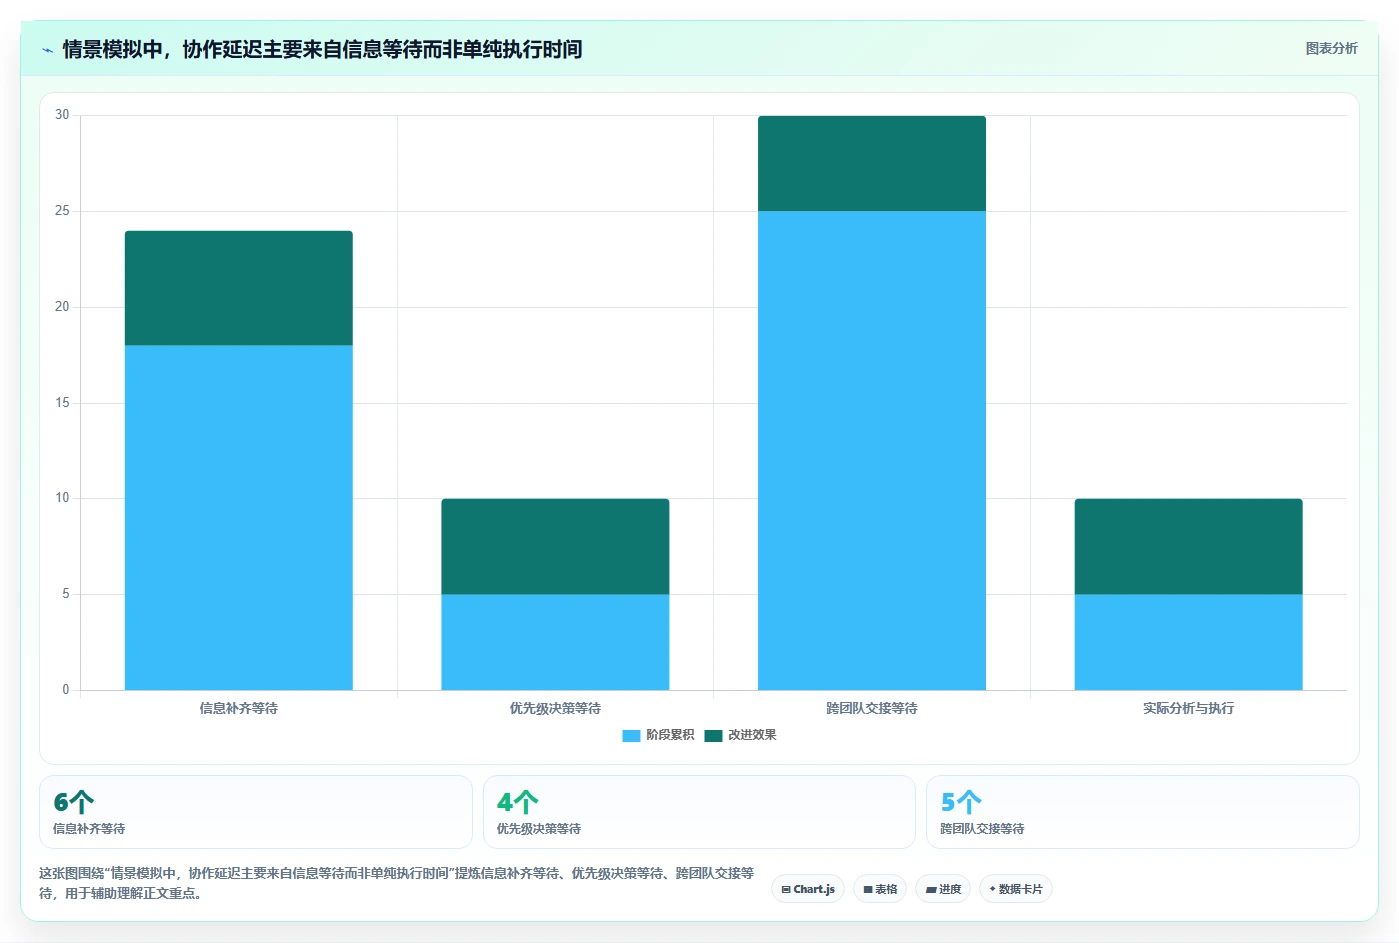
Task: Click the x-axis label 跨团队交接等待
Action: pyautogui.click(x=872, y=708)
